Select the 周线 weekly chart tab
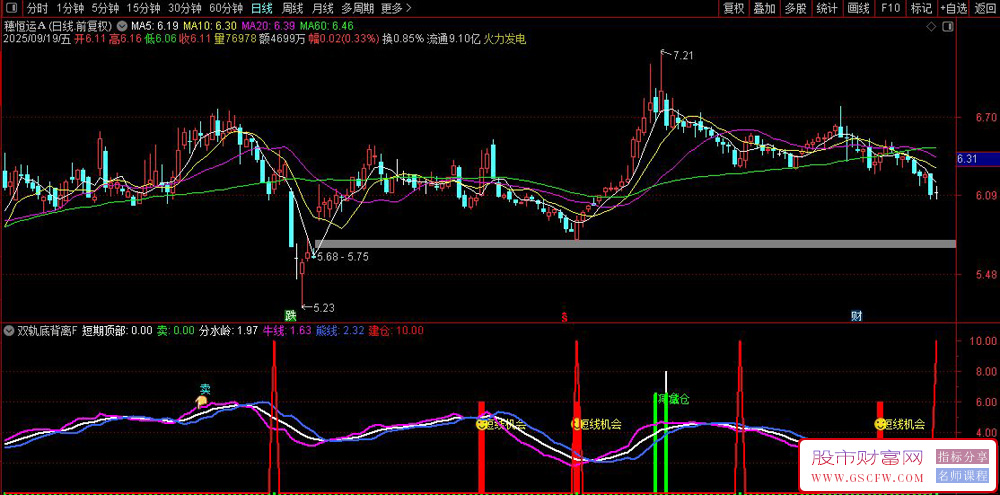The width and height of the screenshot is (1000, 495). (292, 8)
